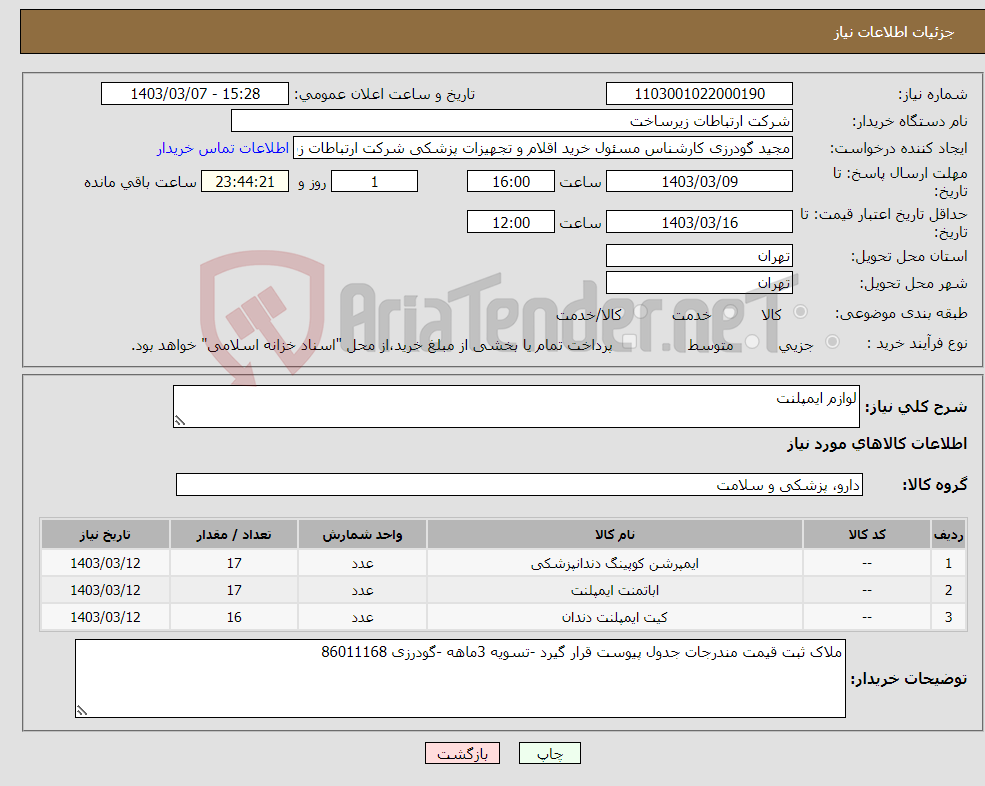Click the remaining time field 23:44:21
This screenshot has width=985, height=786.
(x=245, y=182)
